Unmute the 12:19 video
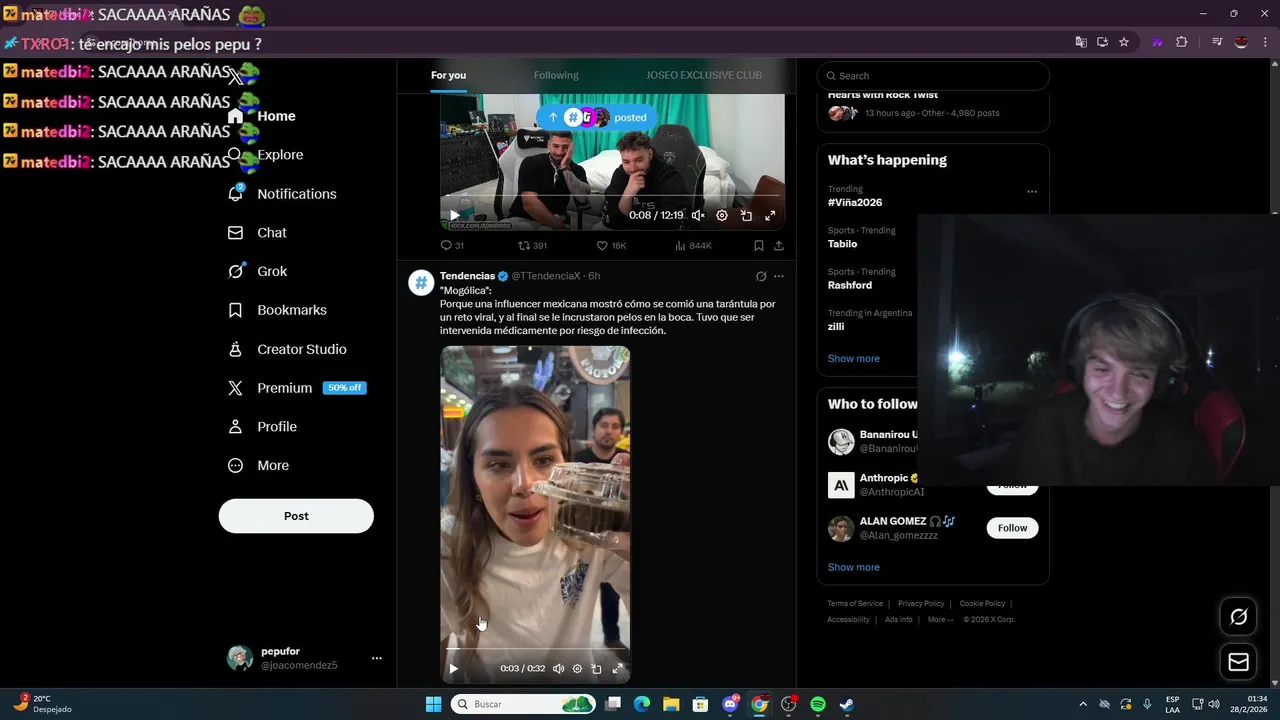 click(x=698, y=215)
